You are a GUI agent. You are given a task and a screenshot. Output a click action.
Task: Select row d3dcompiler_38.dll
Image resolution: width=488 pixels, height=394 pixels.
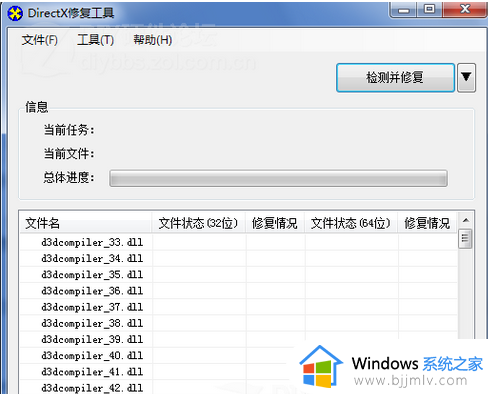239,323
